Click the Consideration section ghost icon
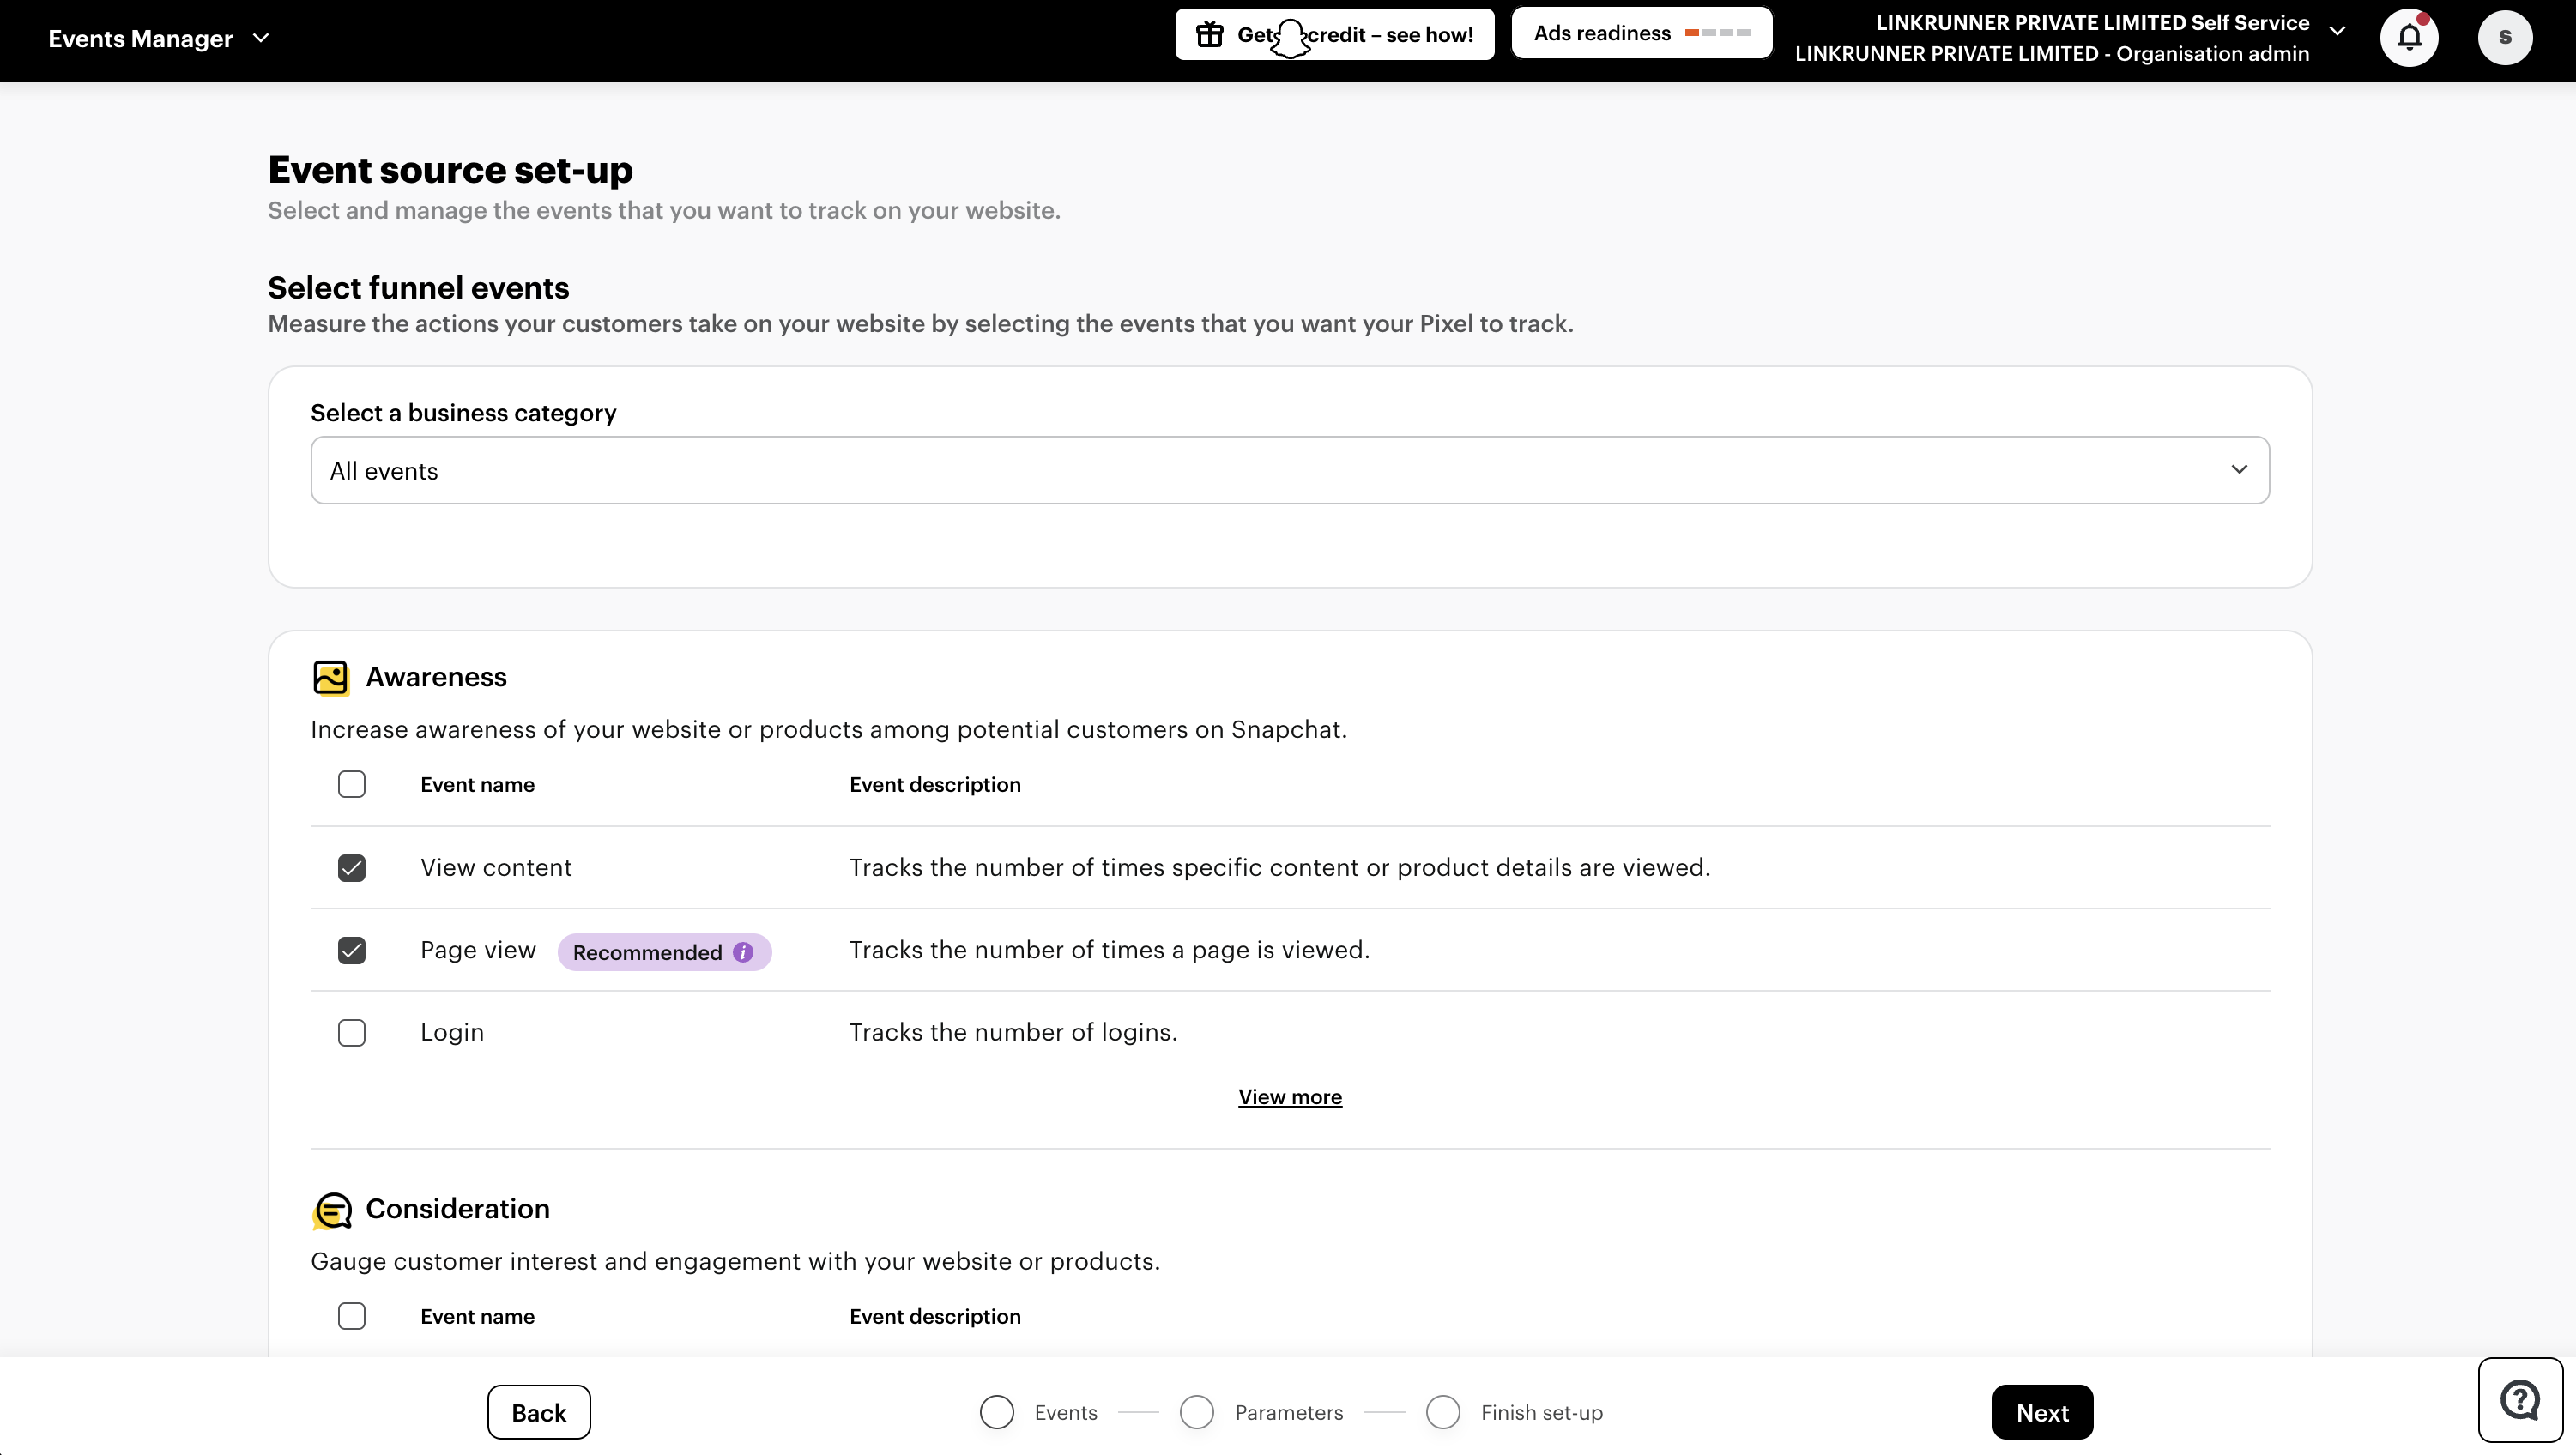 330,1210
